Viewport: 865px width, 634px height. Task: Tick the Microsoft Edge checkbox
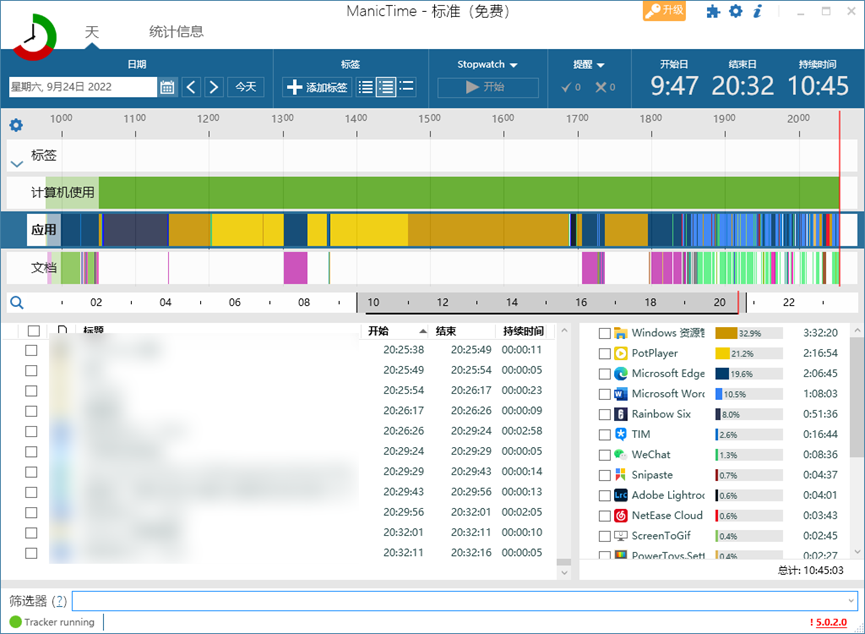tap(605, 374)
